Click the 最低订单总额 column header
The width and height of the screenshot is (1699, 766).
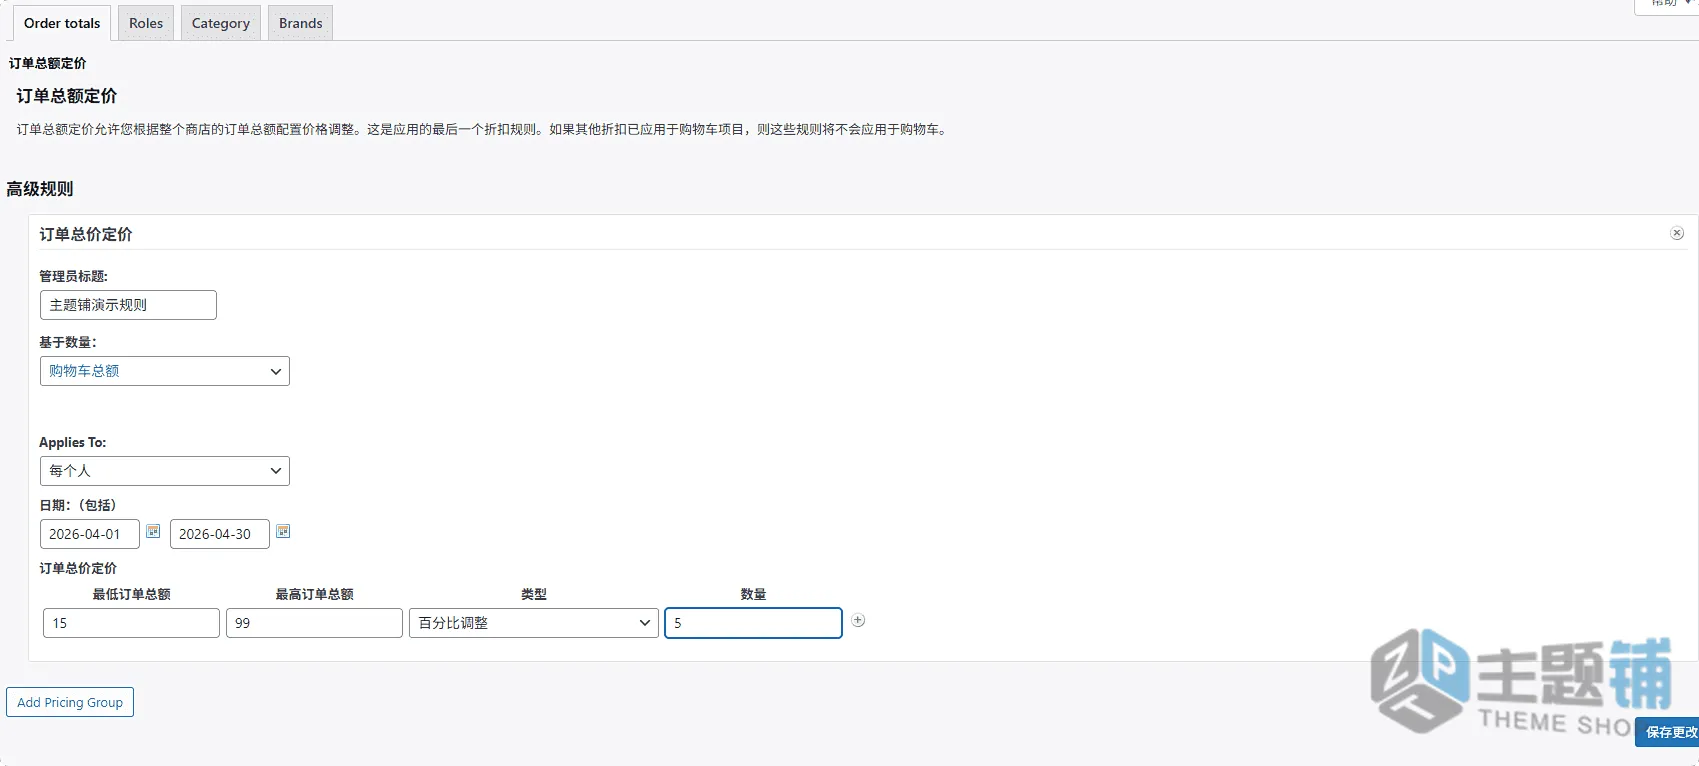131,594
